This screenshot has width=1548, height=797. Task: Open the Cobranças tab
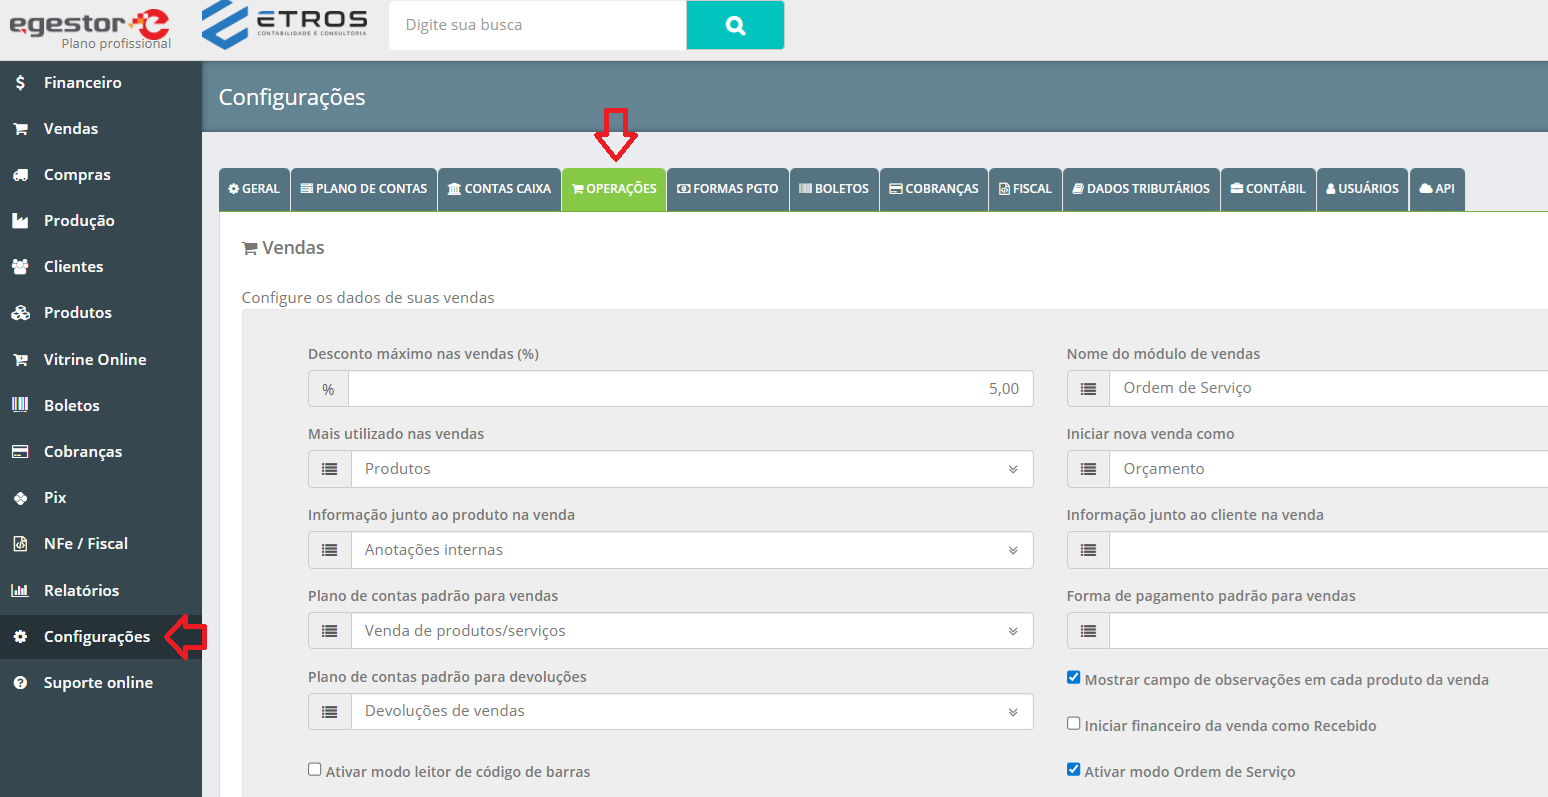[x=934, y=189]
